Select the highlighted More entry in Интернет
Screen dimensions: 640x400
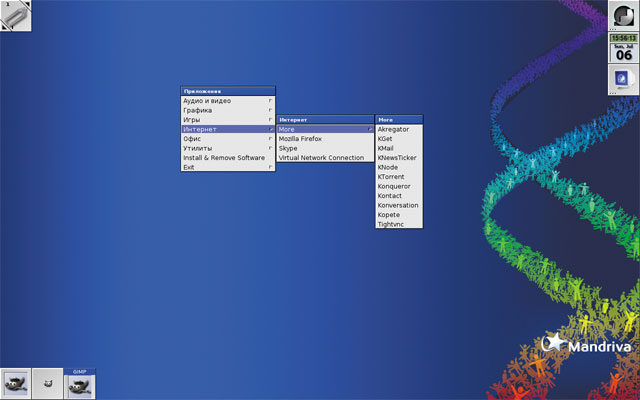click(325, 129)
